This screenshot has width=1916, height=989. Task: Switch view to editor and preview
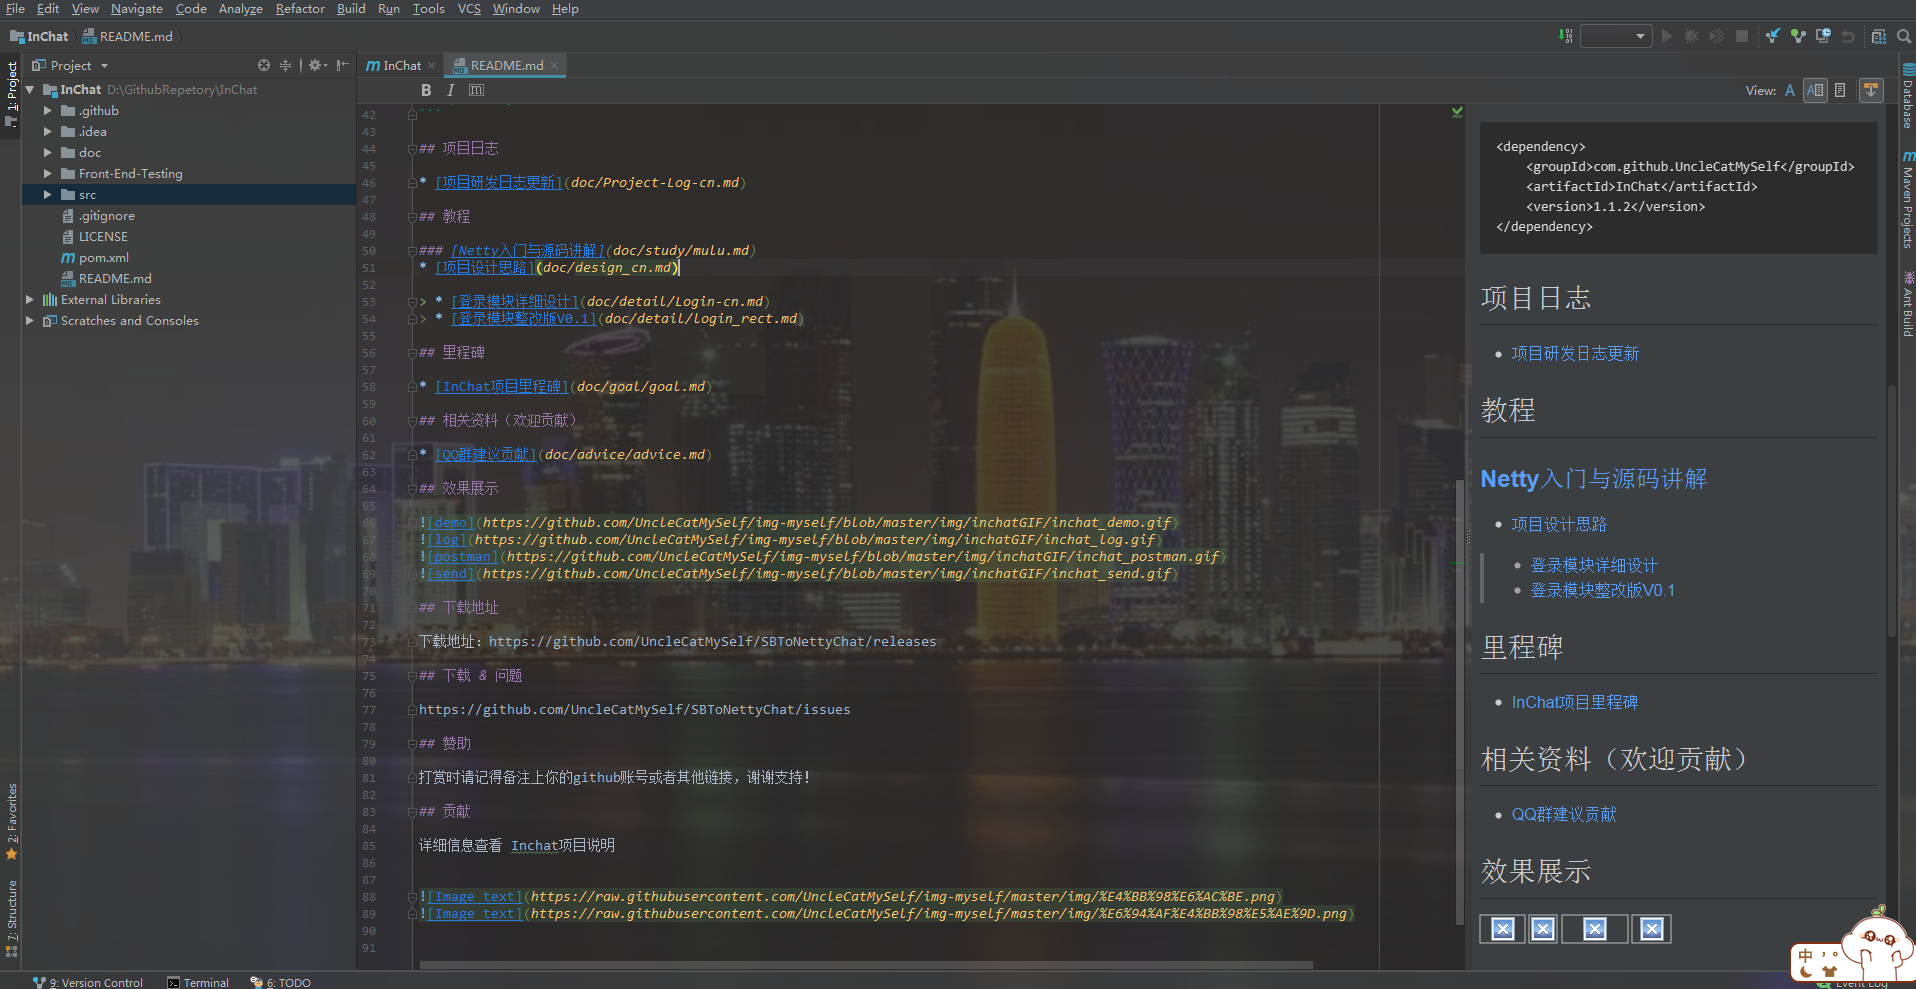pos(1815,90)
